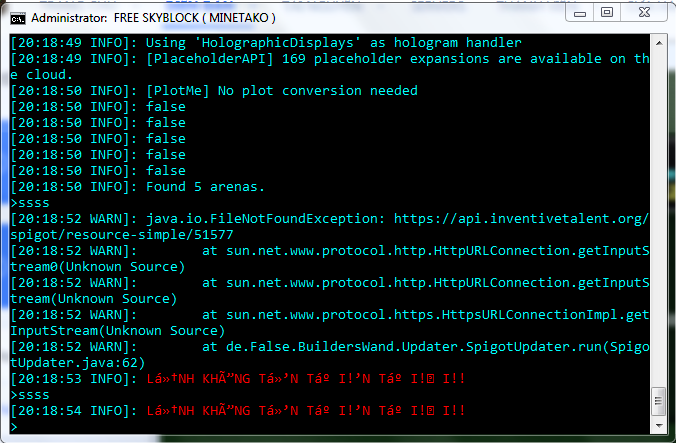Click the first ">ssss" command entry
This screenshot has height=443, width=676.
(x=29, y=203)
